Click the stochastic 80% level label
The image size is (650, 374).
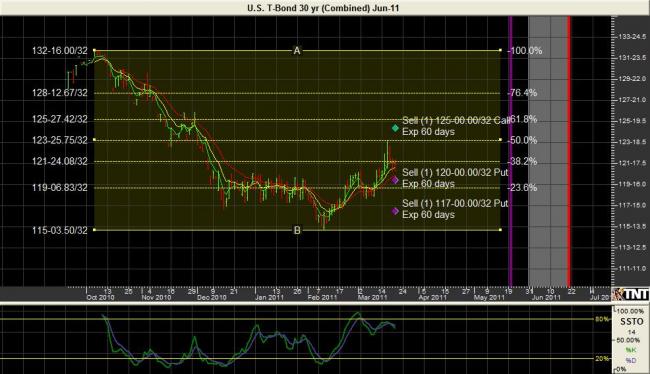click(602, 319)
